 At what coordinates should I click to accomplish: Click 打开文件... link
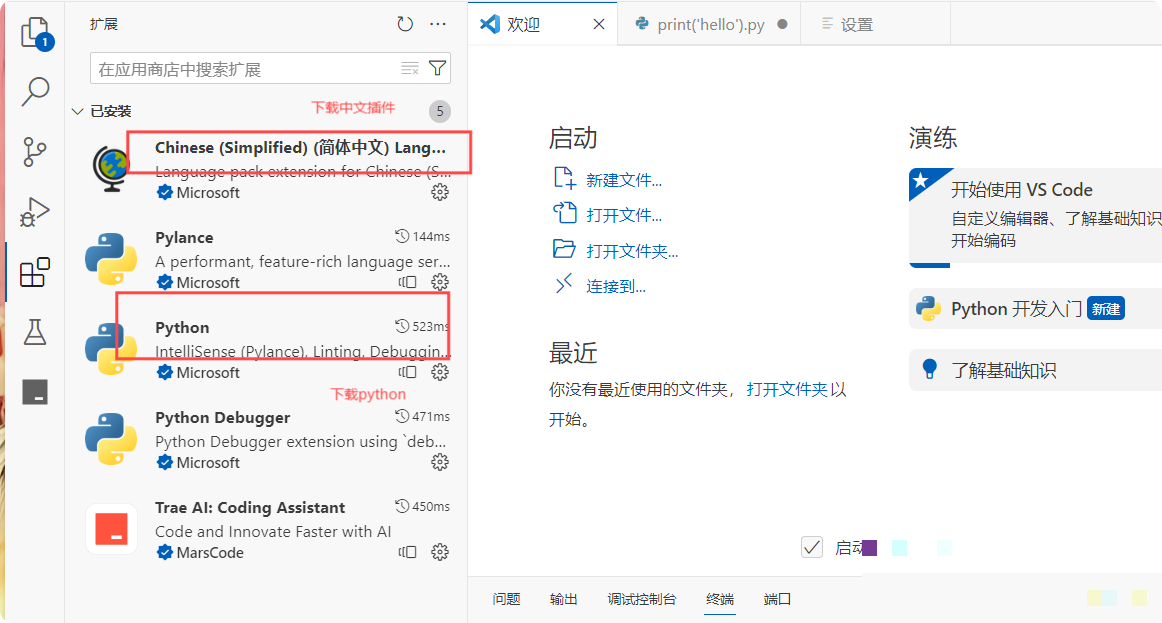click(624, 215)
